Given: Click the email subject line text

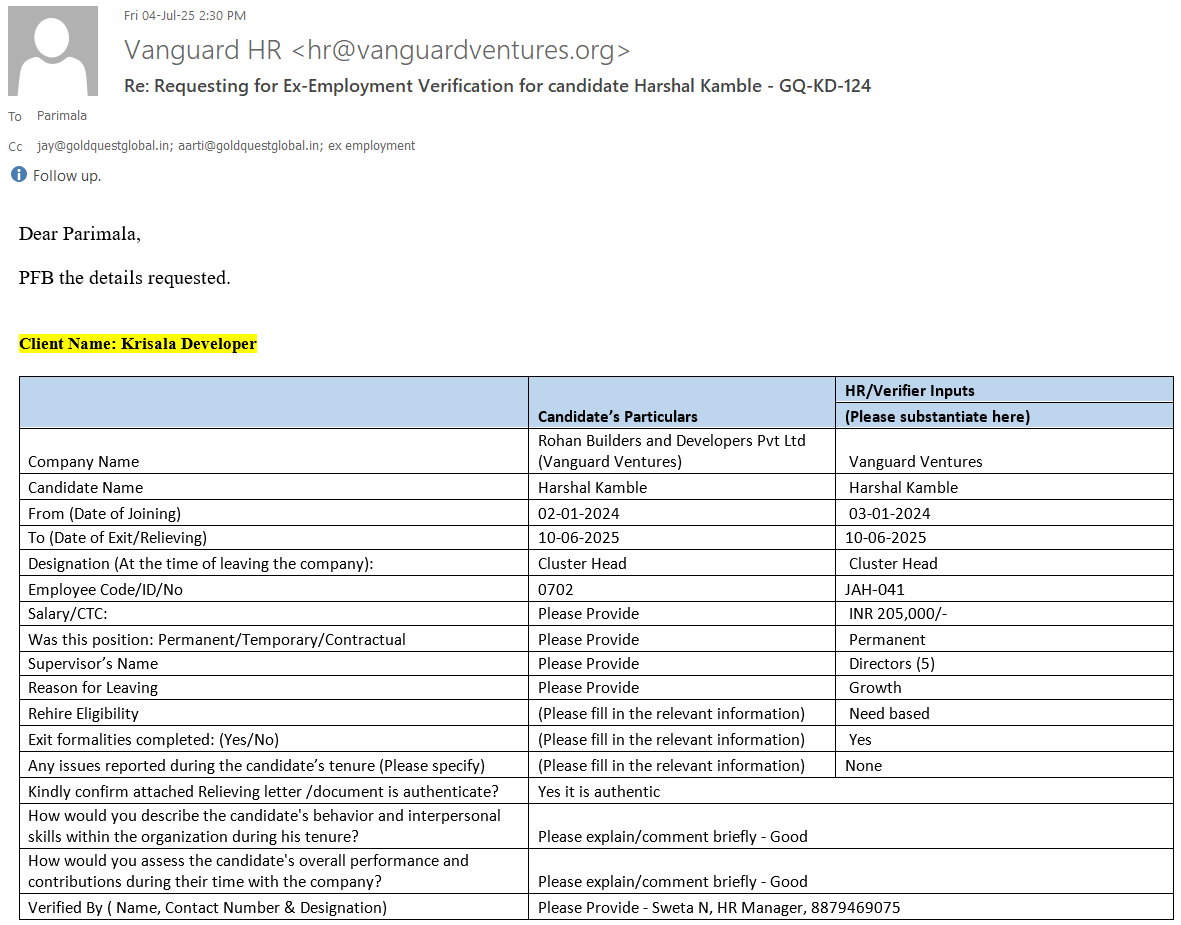Looking at the screenshot, I should (497, 86).
